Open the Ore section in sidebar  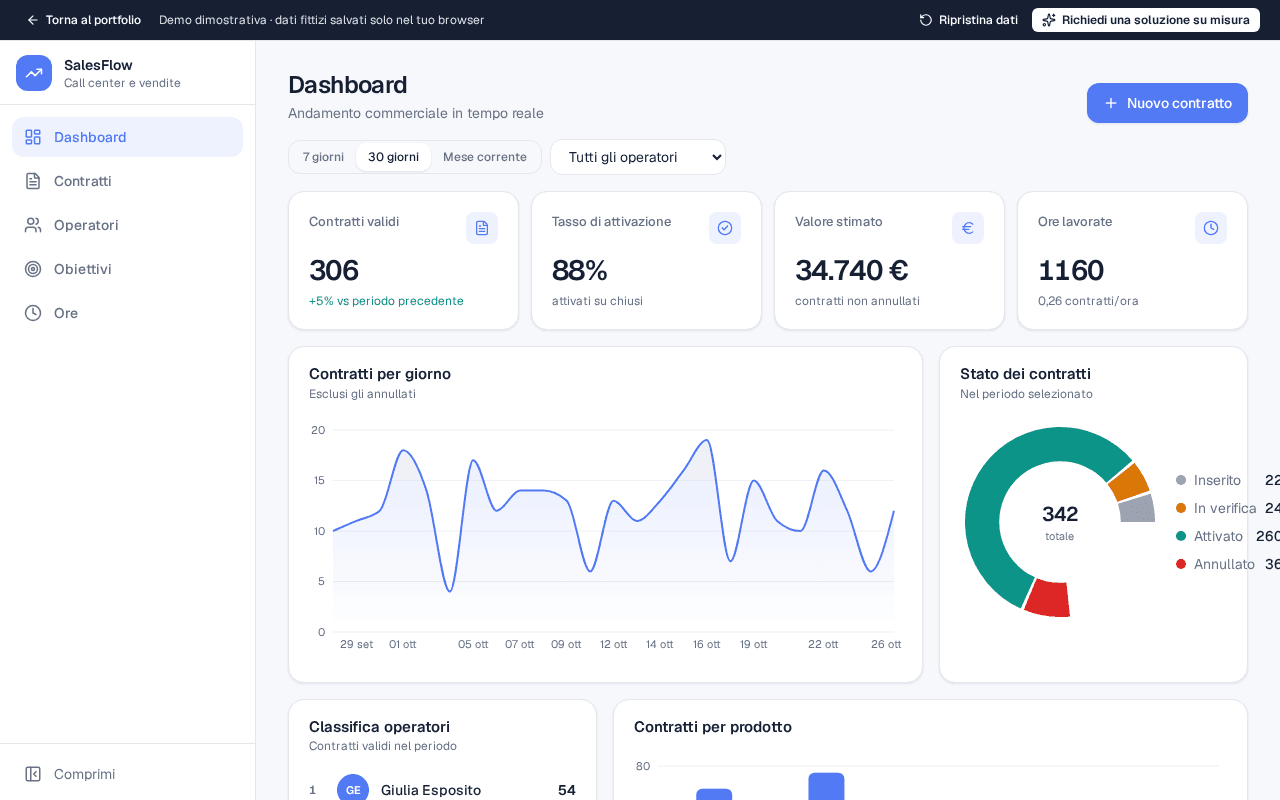(127, 313)
